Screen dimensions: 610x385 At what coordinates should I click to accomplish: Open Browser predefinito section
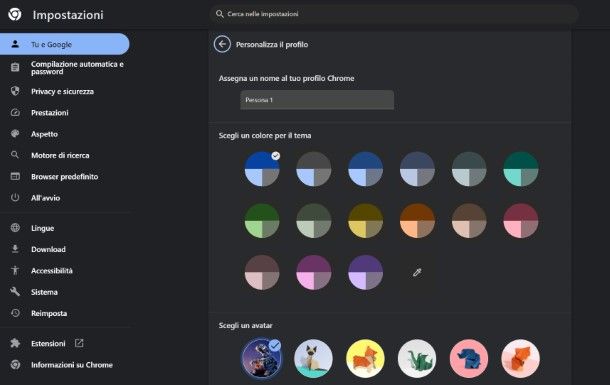[65, 177]
